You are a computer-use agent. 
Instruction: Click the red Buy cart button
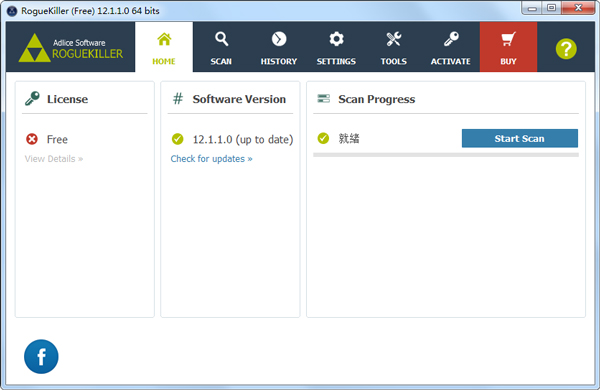click(508, 47)
